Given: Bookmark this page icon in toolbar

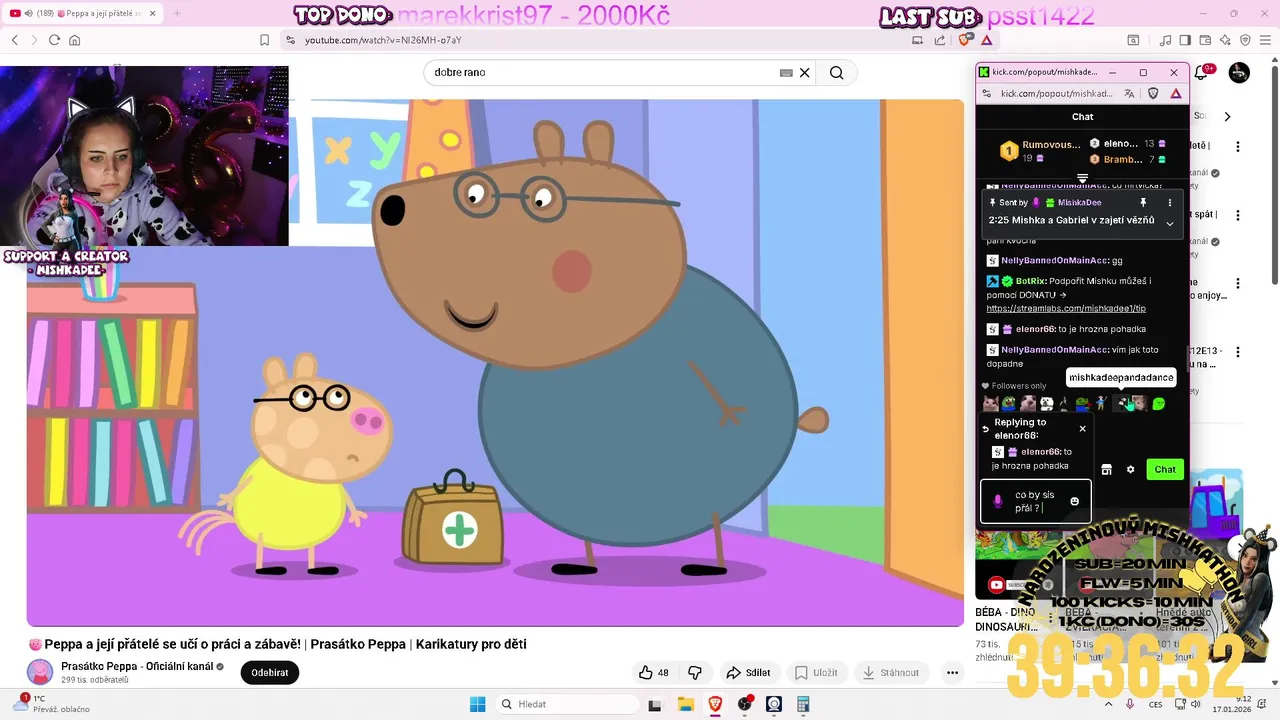Looking at the screenshot, I should tap(264, 40).
